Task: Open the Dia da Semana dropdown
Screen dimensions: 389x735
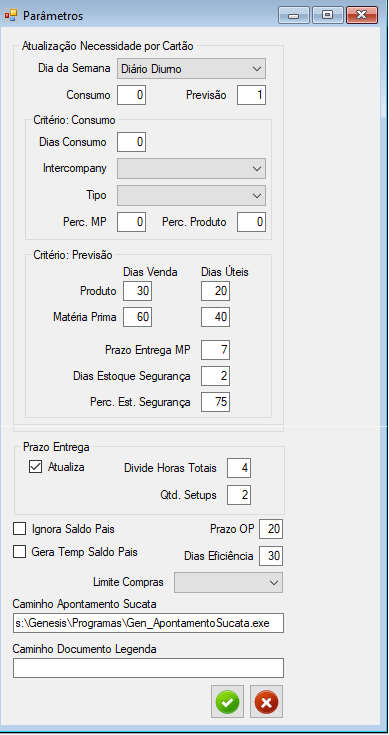Action: pos(191,68)
